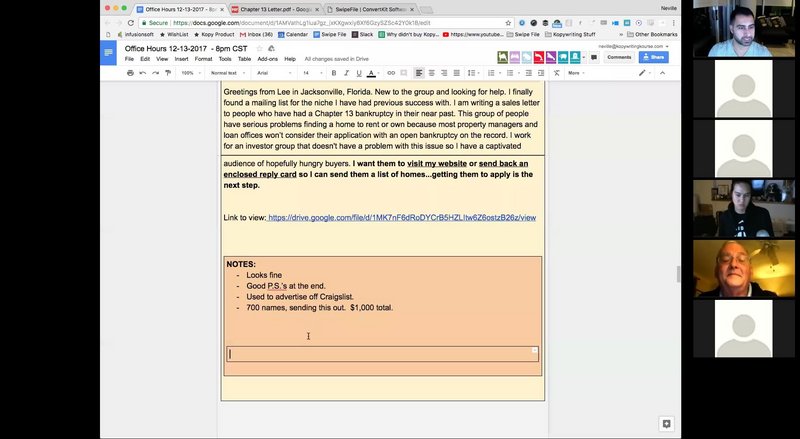Click the account email dropdown at top right
The width and height of the screenshot is (800, 439).
pyautogui.click(x=633, y=46)
